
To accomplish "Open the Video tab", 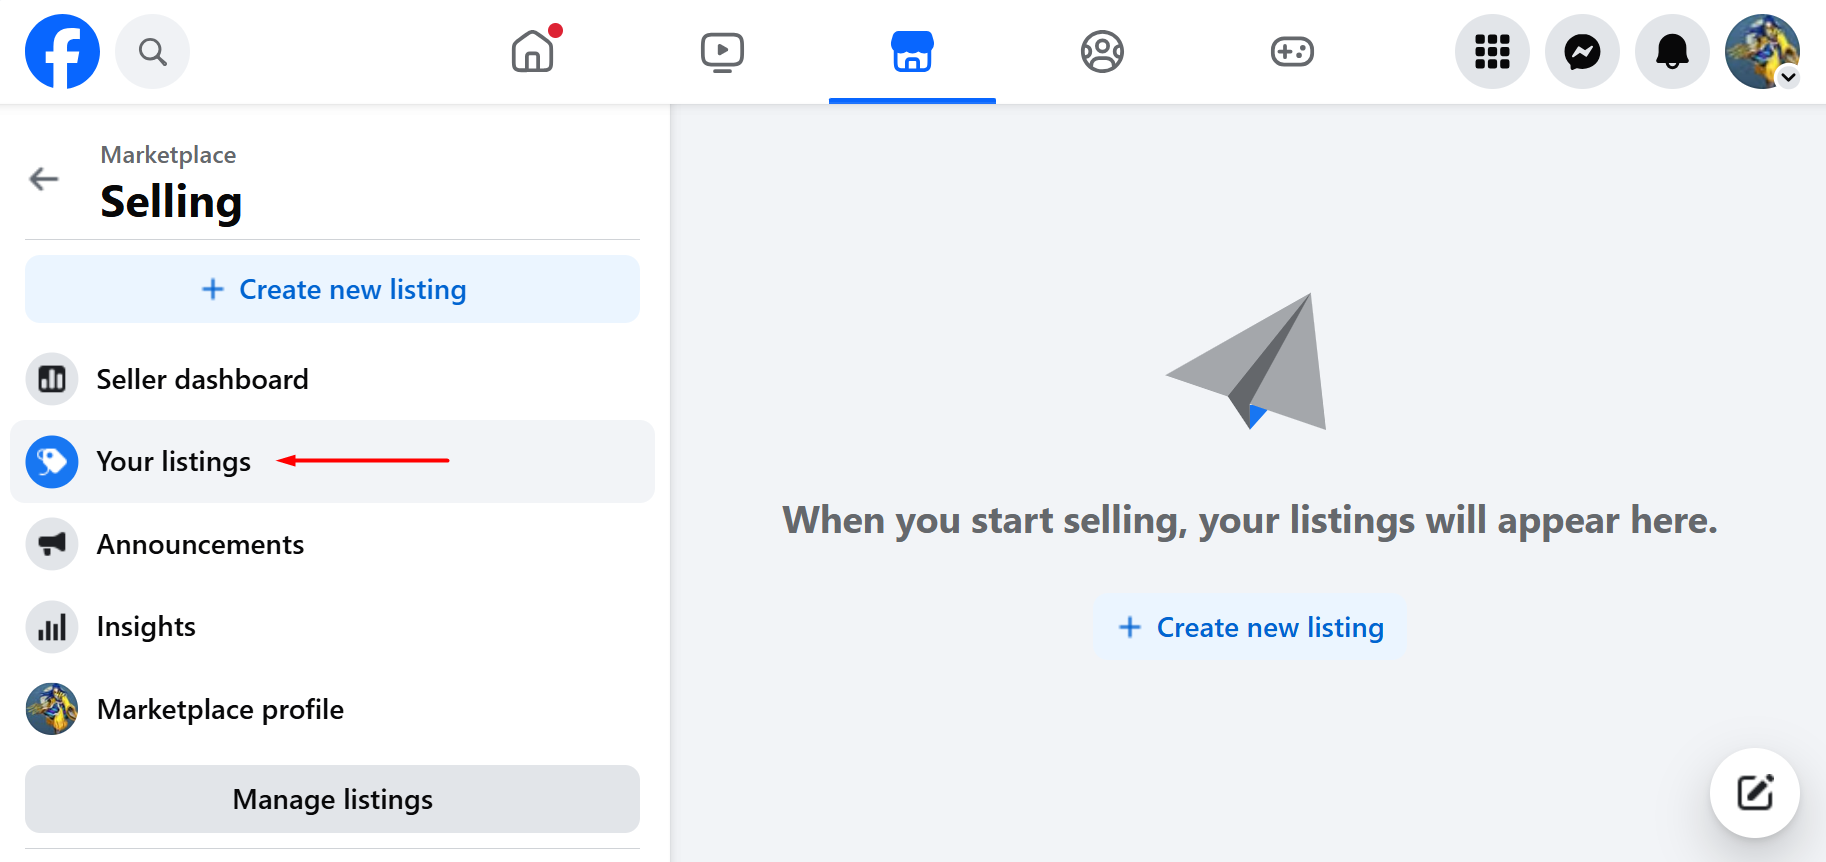I will [722, 52].
